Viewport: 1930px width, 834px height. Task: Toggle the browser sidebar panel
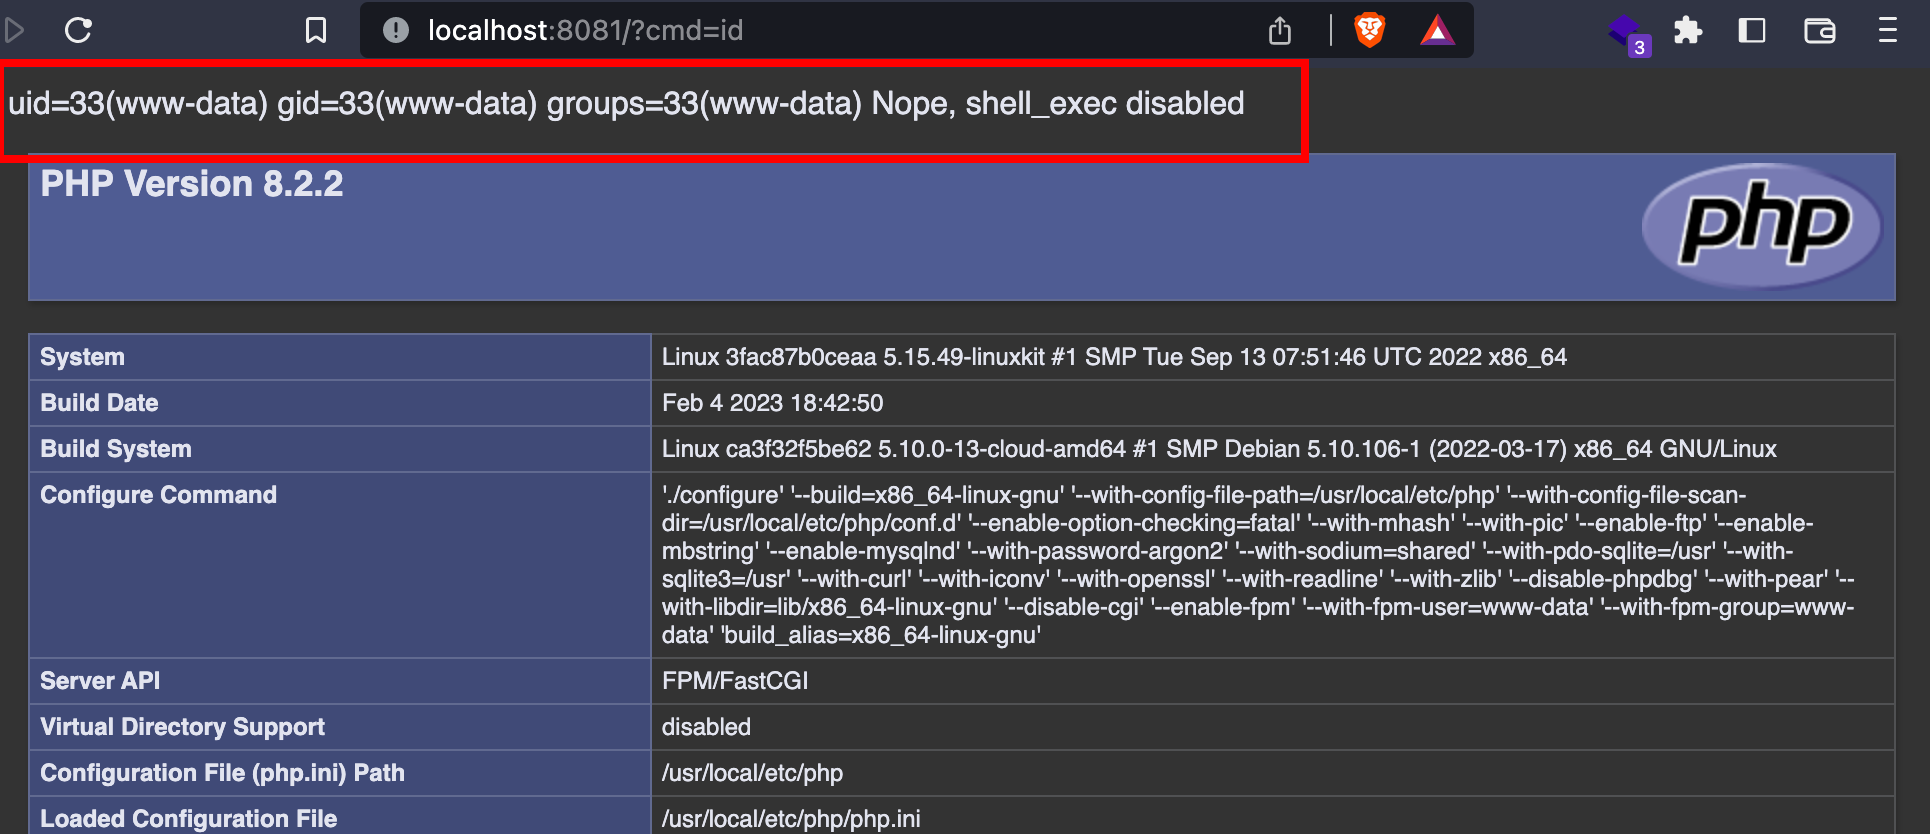pyautogui.click(x=1752, y=30)
